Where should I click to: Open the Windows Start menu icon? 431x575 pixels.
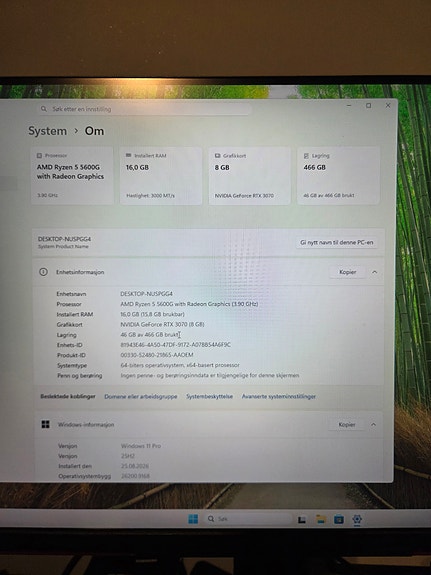pos(193,519)
